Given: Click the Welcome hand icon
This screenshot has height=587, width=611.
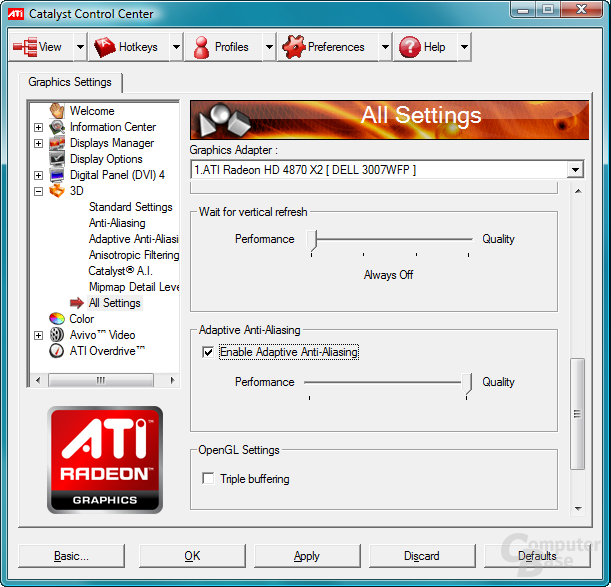Looking at the screenshot, I should click(x=57, y=111).
